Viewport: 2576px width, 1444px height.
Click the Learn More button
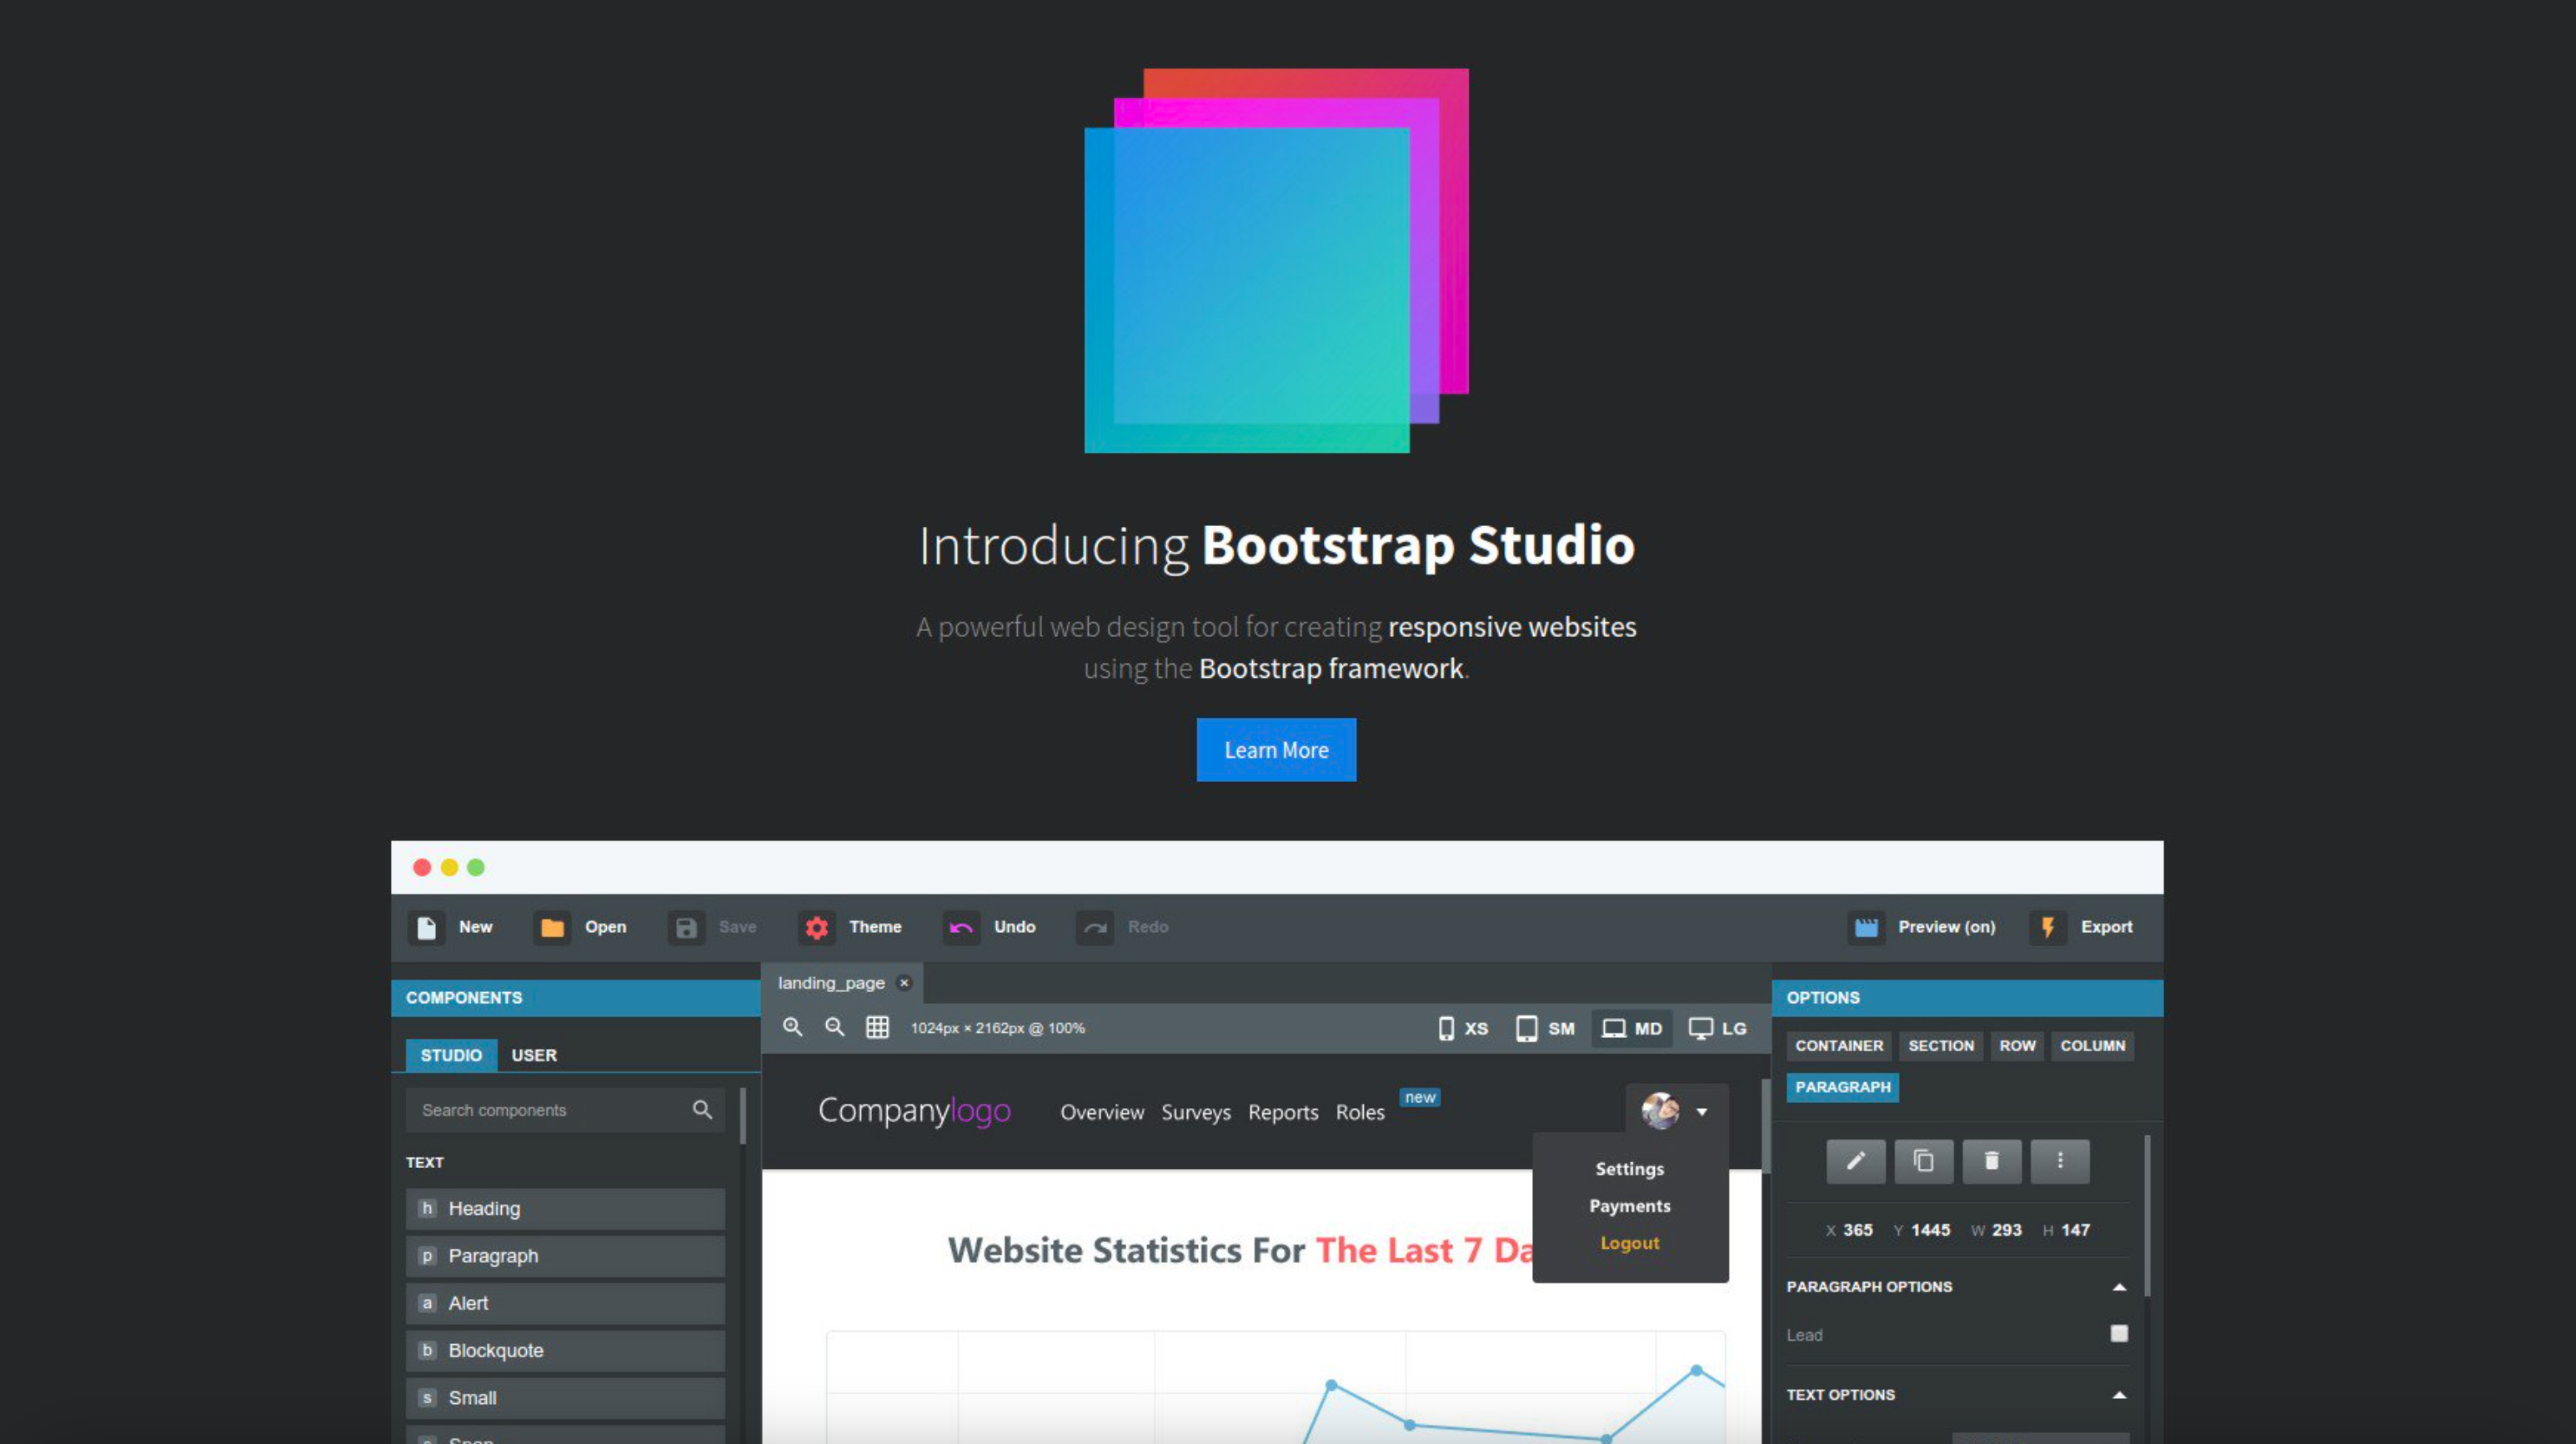1275,750
